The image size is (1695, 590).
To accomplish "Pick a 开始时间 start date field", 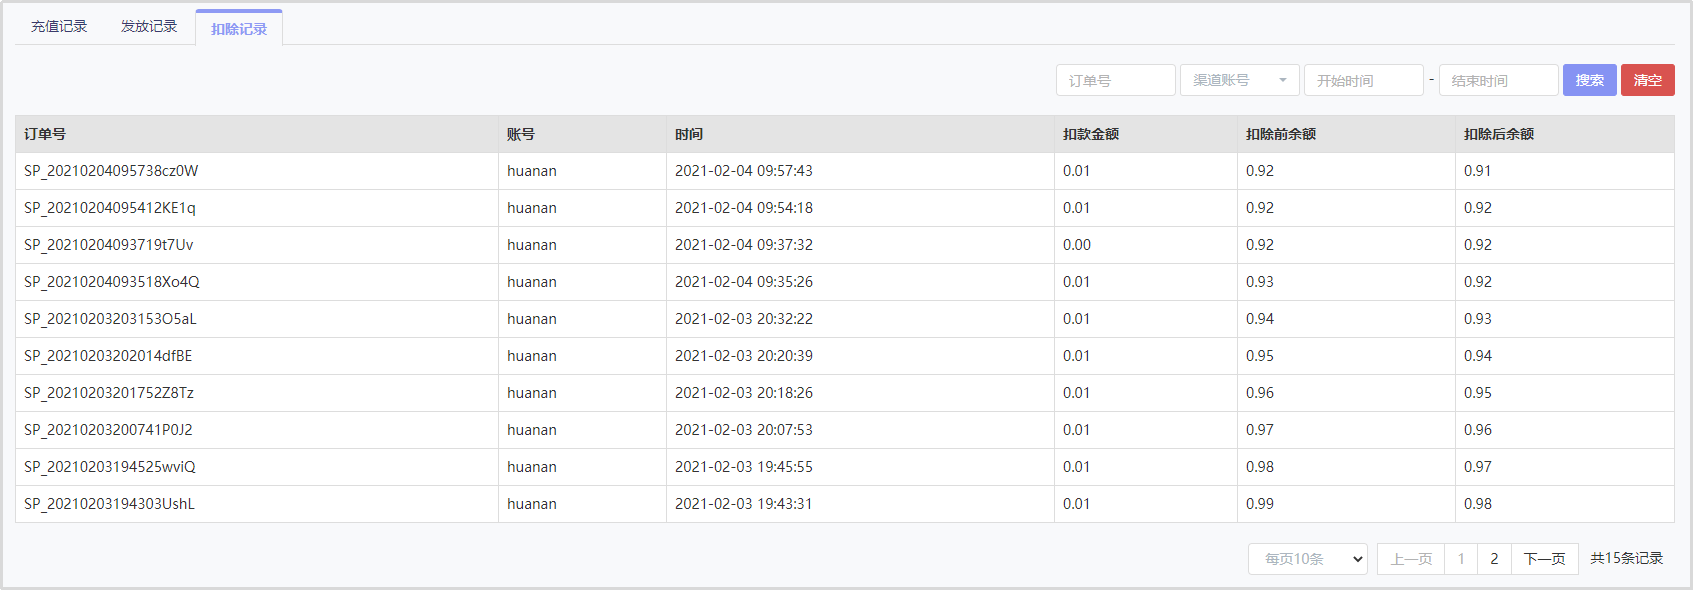I will coord(1364,80).
